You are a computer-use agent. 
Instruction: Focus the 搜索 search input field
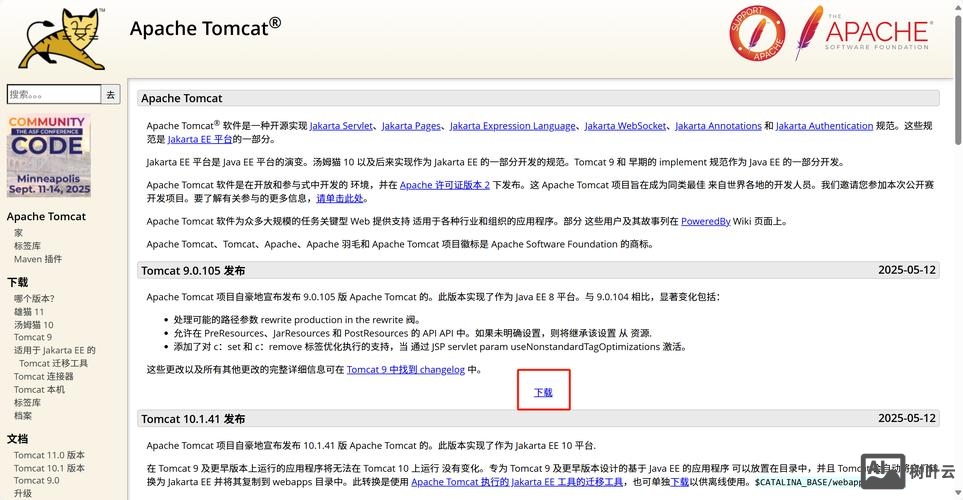pyautogui.click(x=54, y=94)
